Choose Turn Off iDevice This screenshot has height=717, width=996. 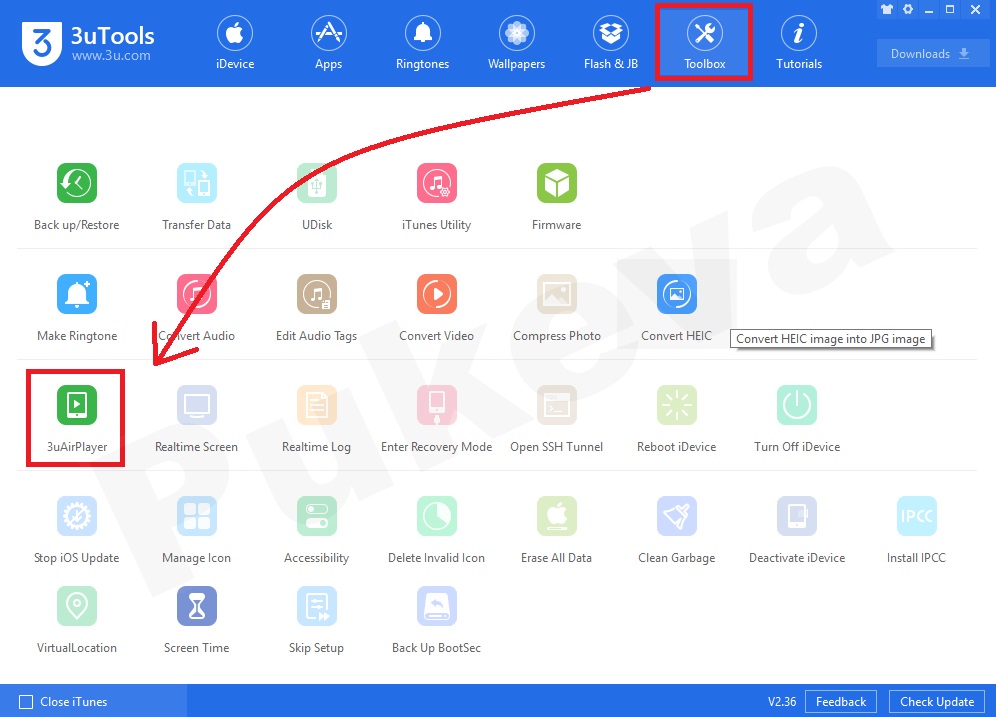pyautogui.click(x=797, y=419)
